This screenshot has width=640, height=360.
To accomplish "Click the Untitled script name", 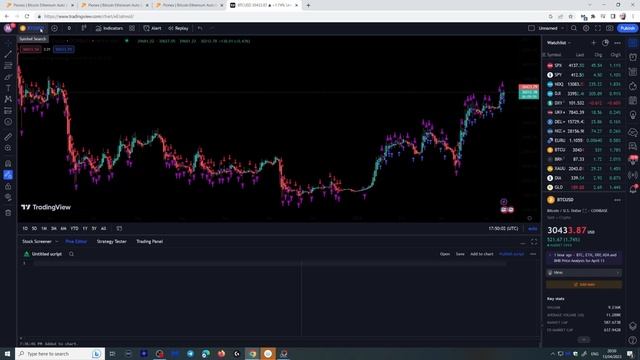I will click(47, 254).
